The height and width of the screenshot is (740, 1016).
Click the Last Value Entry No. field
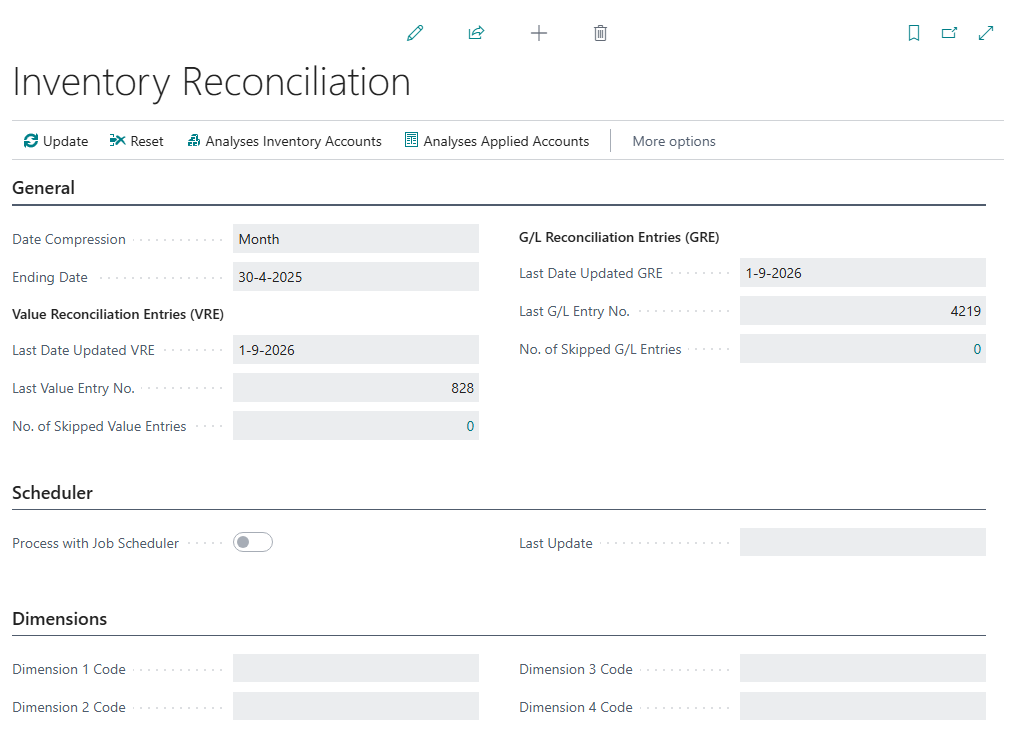point(356,387)
